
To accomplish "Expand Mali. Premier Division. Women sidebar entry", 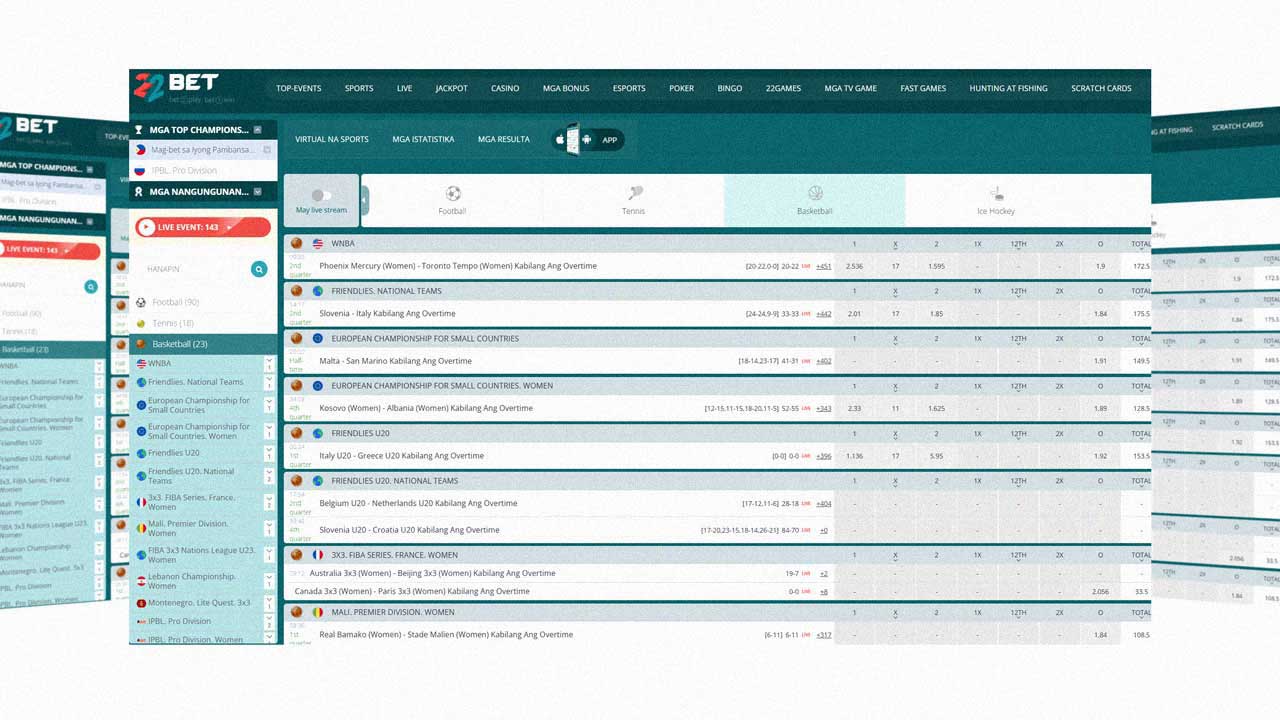I will tap(269, 528).
